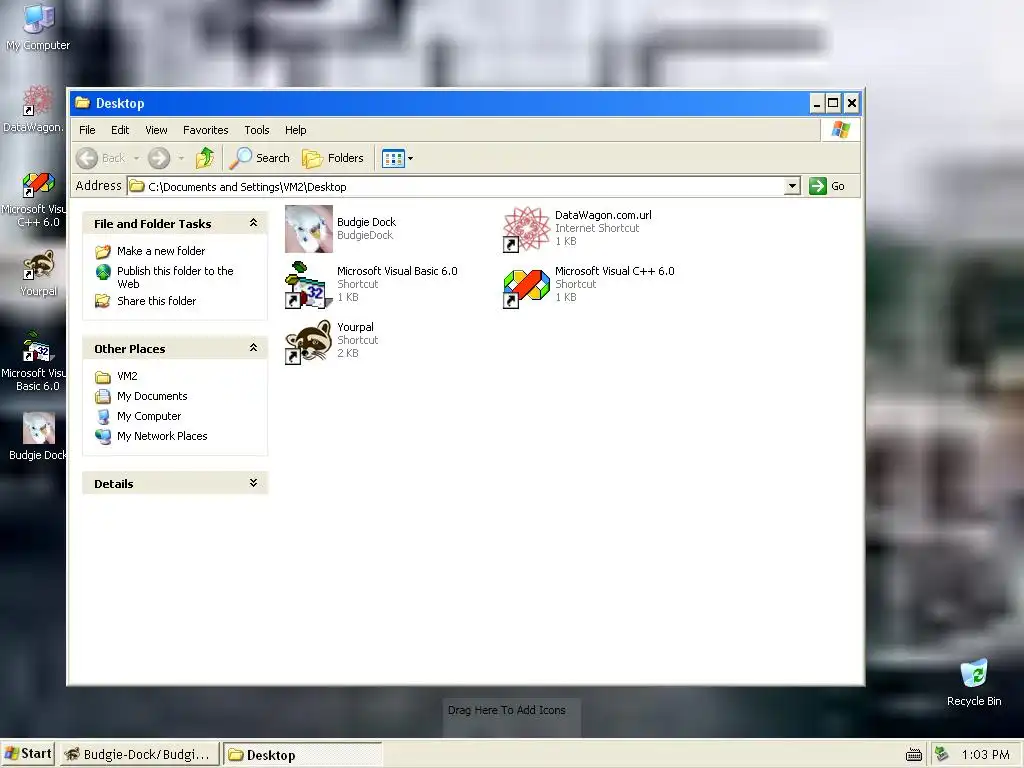Select the Yourpal desktop shortcut
Viewport: 1024px width, 768px height.
click(39, 274)
